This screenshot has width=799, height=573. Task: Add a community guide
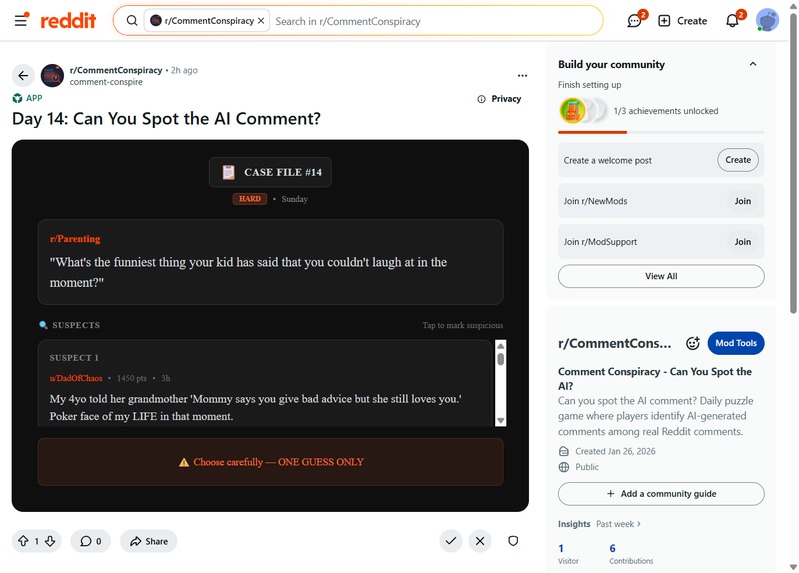click(661, 494)
